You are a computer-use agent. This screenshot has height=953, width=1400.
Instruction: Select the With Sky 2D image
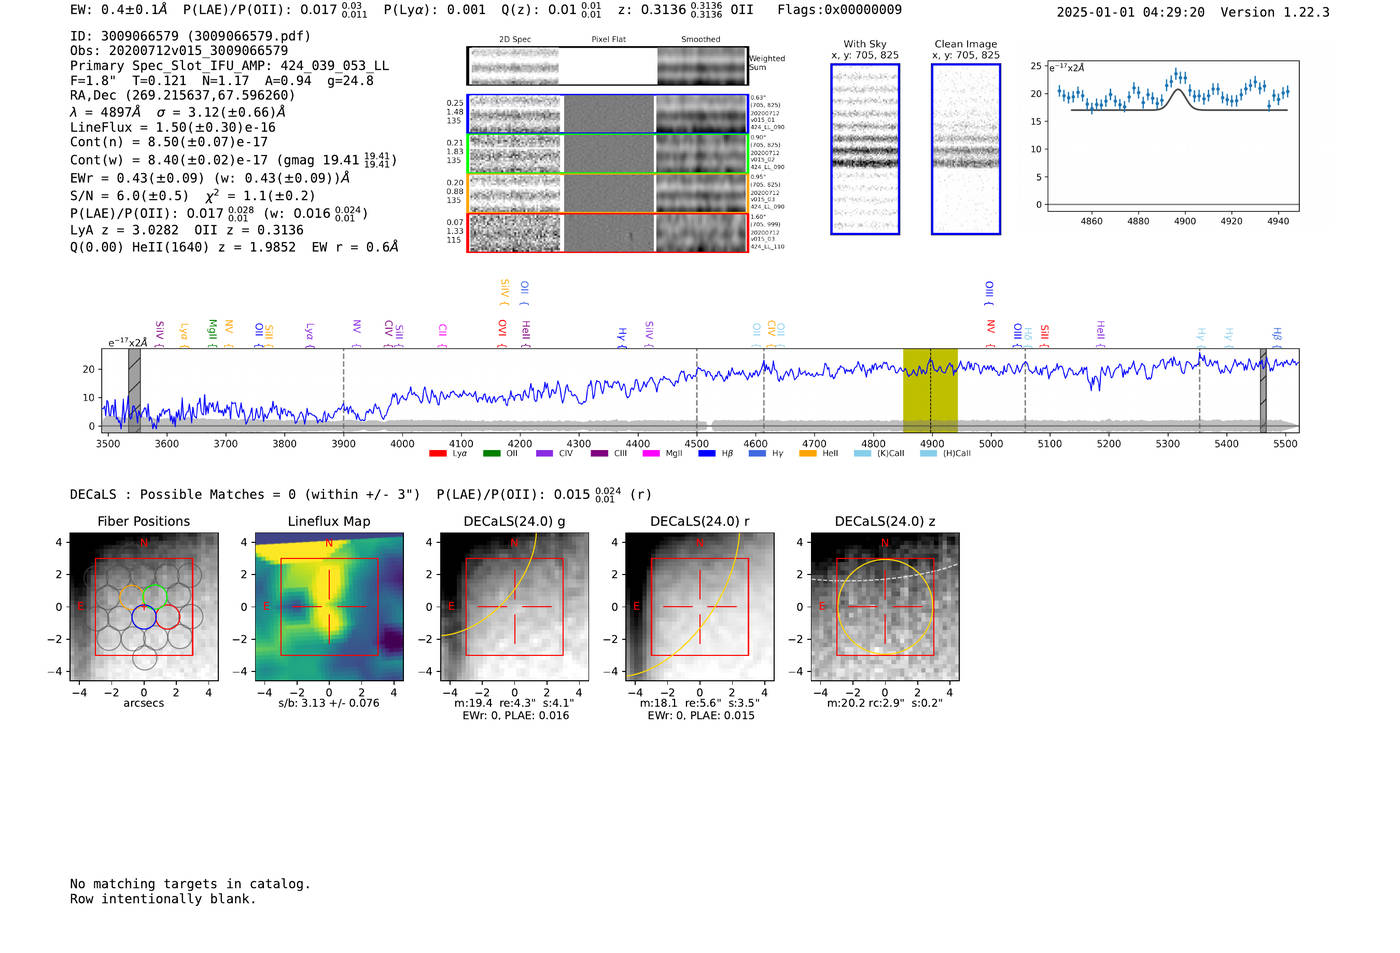click(x=865, y=149)
